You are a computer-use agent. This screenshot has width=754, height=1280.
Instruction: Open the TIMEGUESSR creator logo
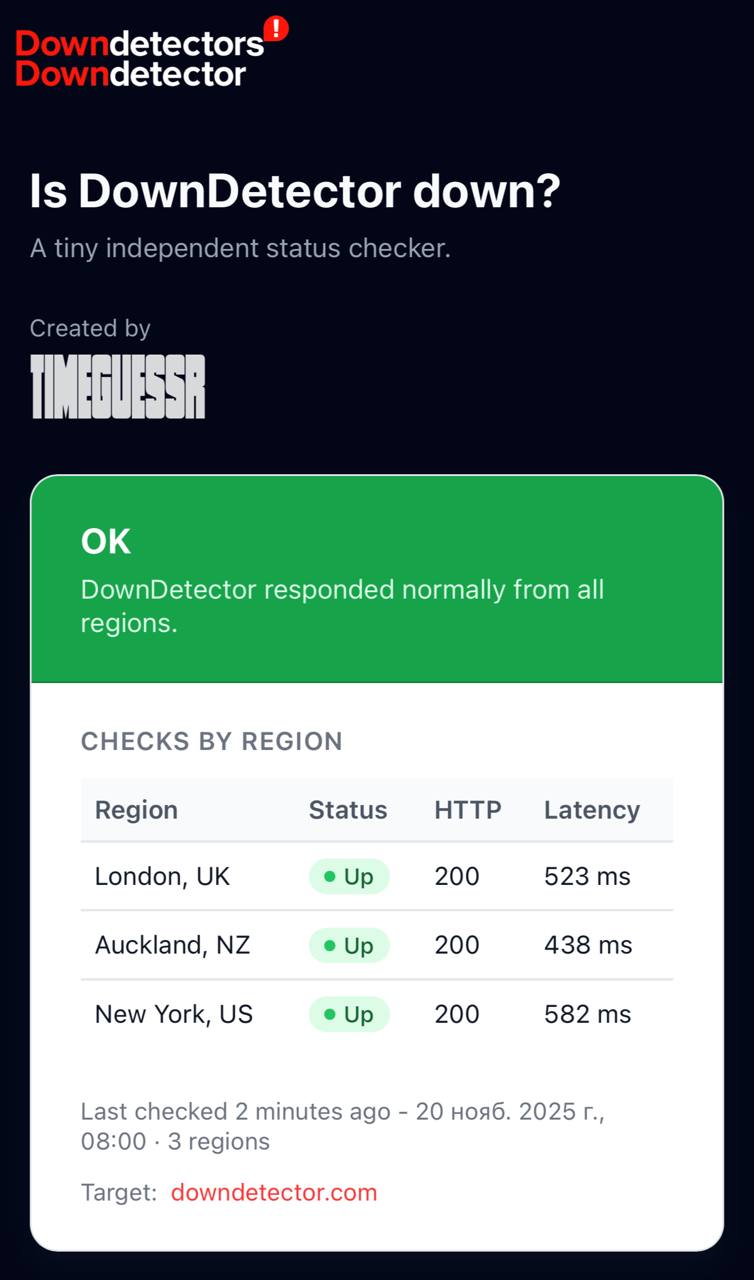click(118, 386)
